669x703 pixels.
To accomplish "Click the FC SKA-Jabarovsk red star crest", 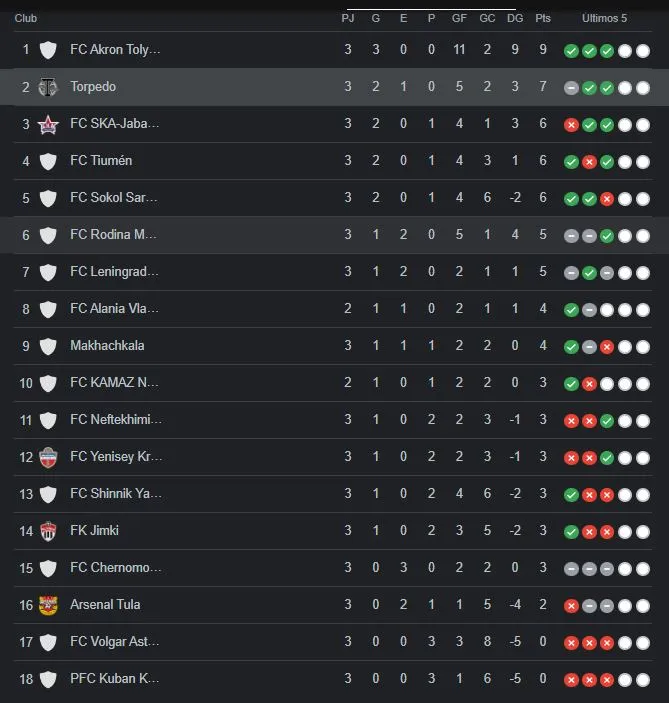I will 47,124.
